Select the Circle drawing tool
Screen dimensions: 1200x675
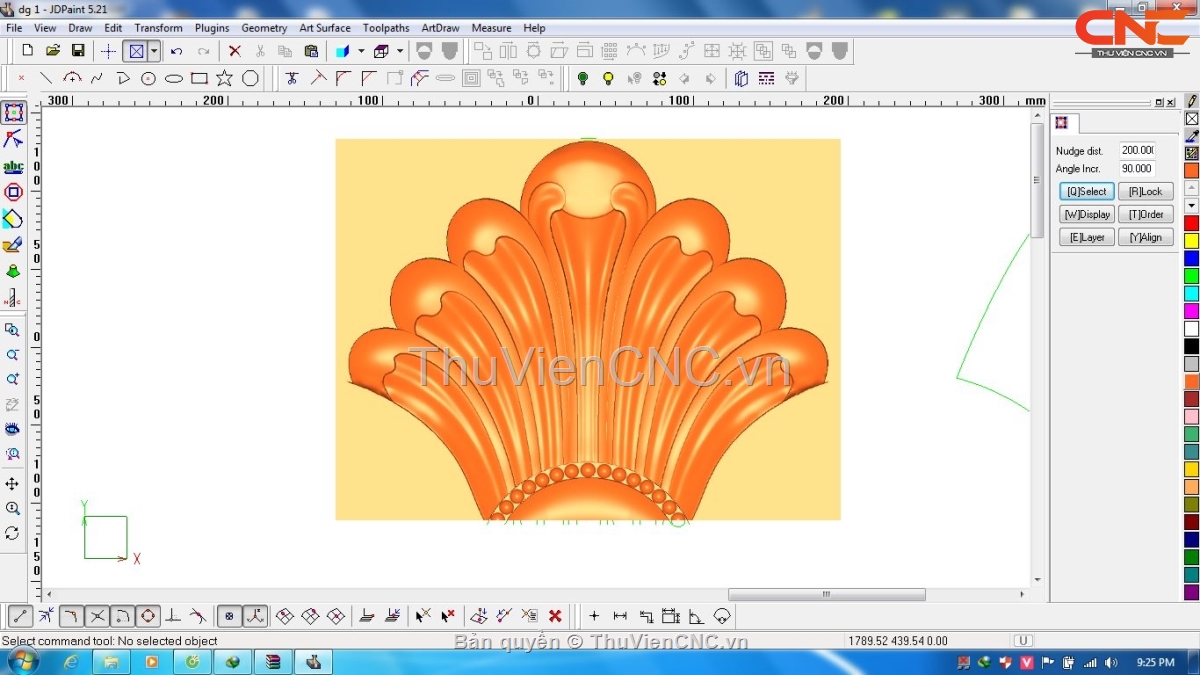(x=148, y=78)
